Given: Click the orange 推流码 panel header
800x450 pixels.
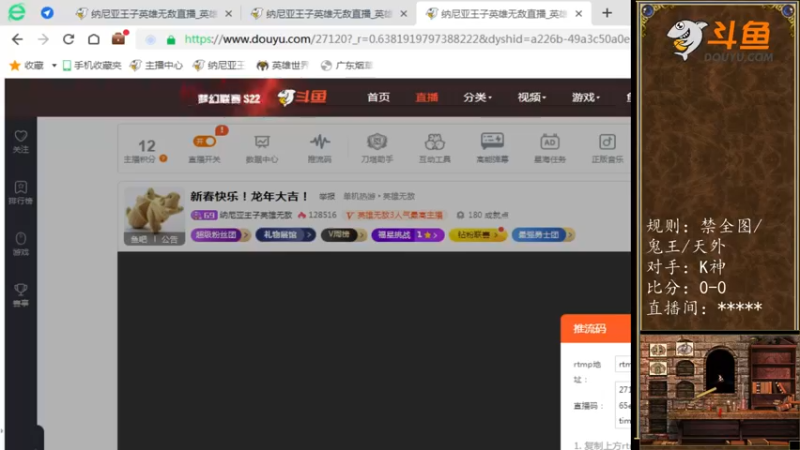Looking at the screenshot, I should (595, 329).
